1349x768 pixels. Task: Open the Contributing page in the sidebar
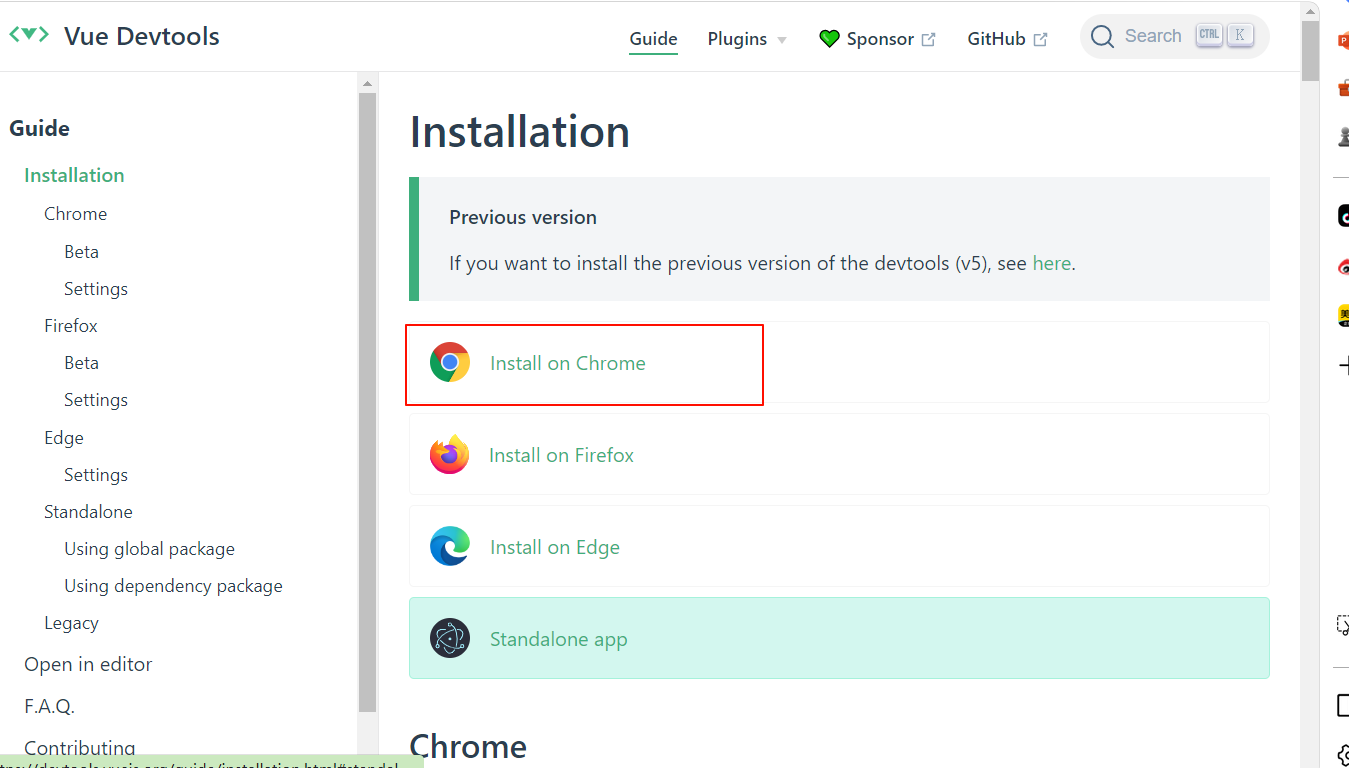click(79, 748)
